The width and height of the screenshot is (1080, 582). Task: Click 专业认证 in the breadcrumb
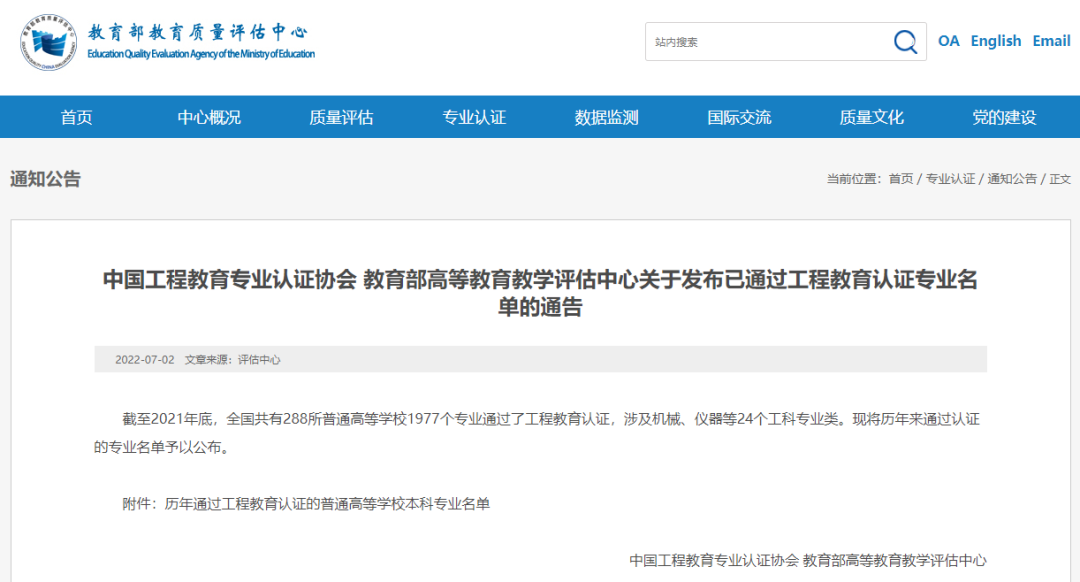point(950,179)
